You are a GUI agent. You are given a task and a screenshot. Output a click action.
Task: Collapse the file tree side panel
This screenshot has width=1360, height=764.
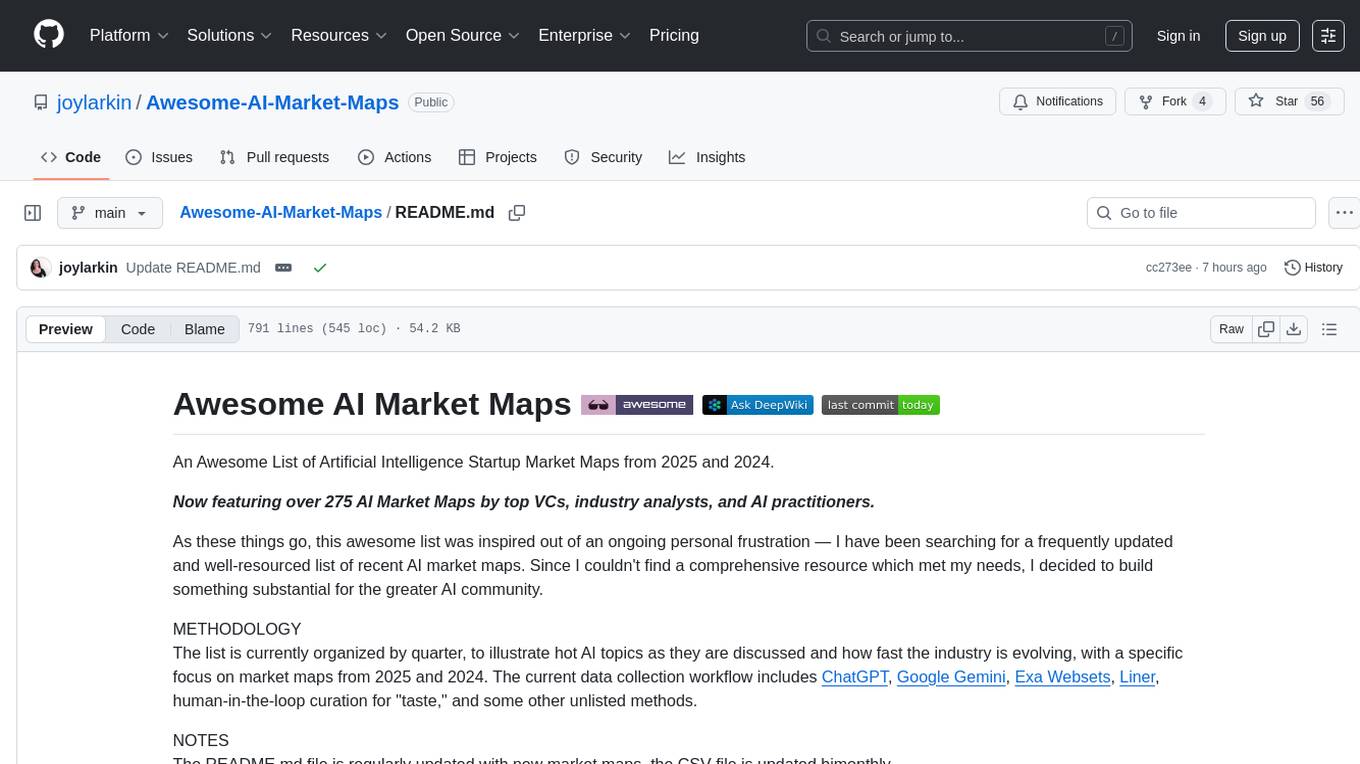33,213
